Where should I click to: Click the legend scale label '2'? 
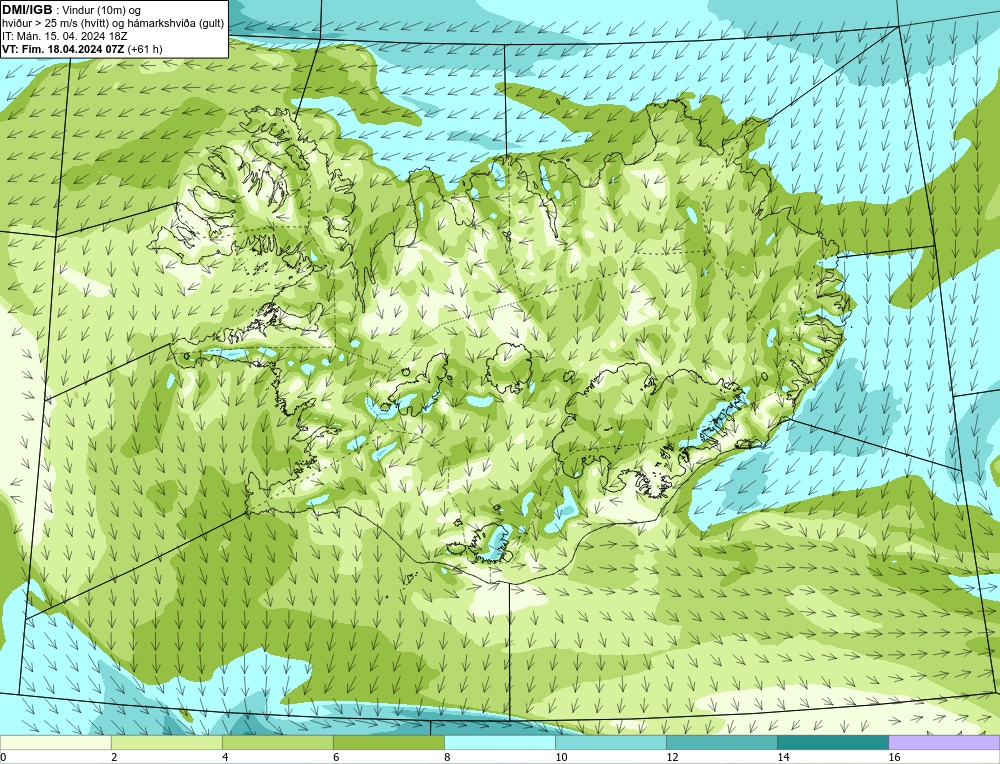[114, 757]
